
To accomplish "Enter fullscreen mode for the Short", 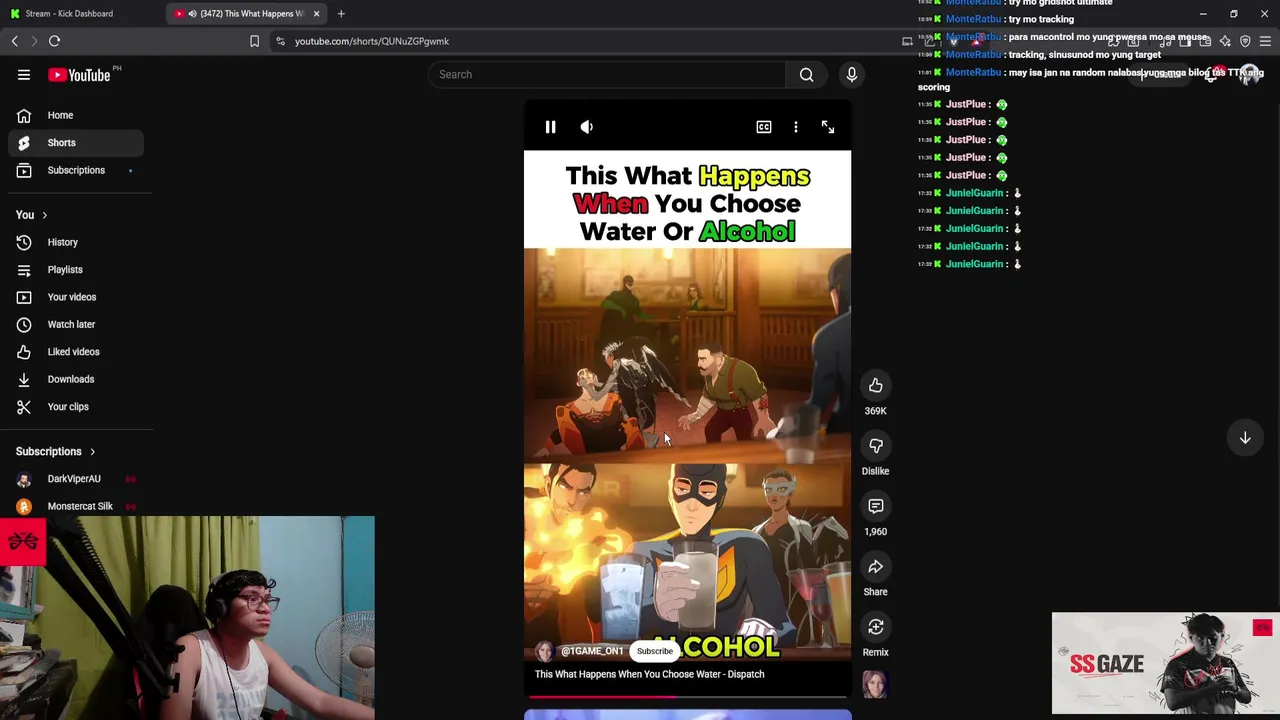I will tap(828, 127).
